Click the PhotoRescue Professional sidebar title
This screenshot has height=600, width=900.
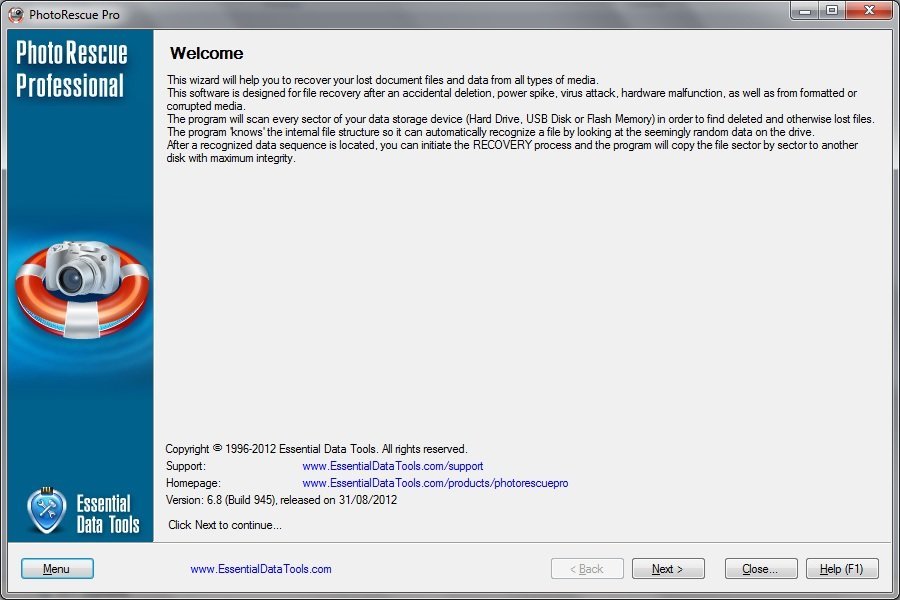click(x=70, y=69)
